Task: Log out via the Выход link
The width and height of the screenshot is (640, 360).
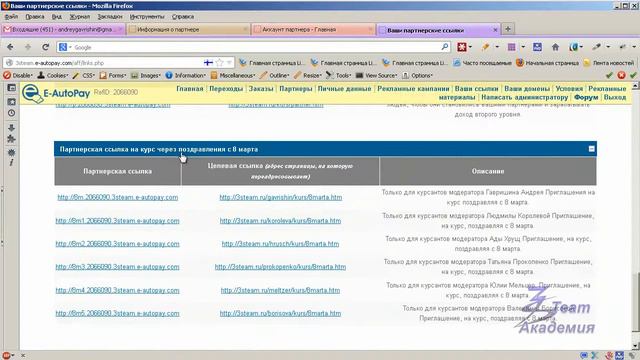Action: click(x=615, y=98)
